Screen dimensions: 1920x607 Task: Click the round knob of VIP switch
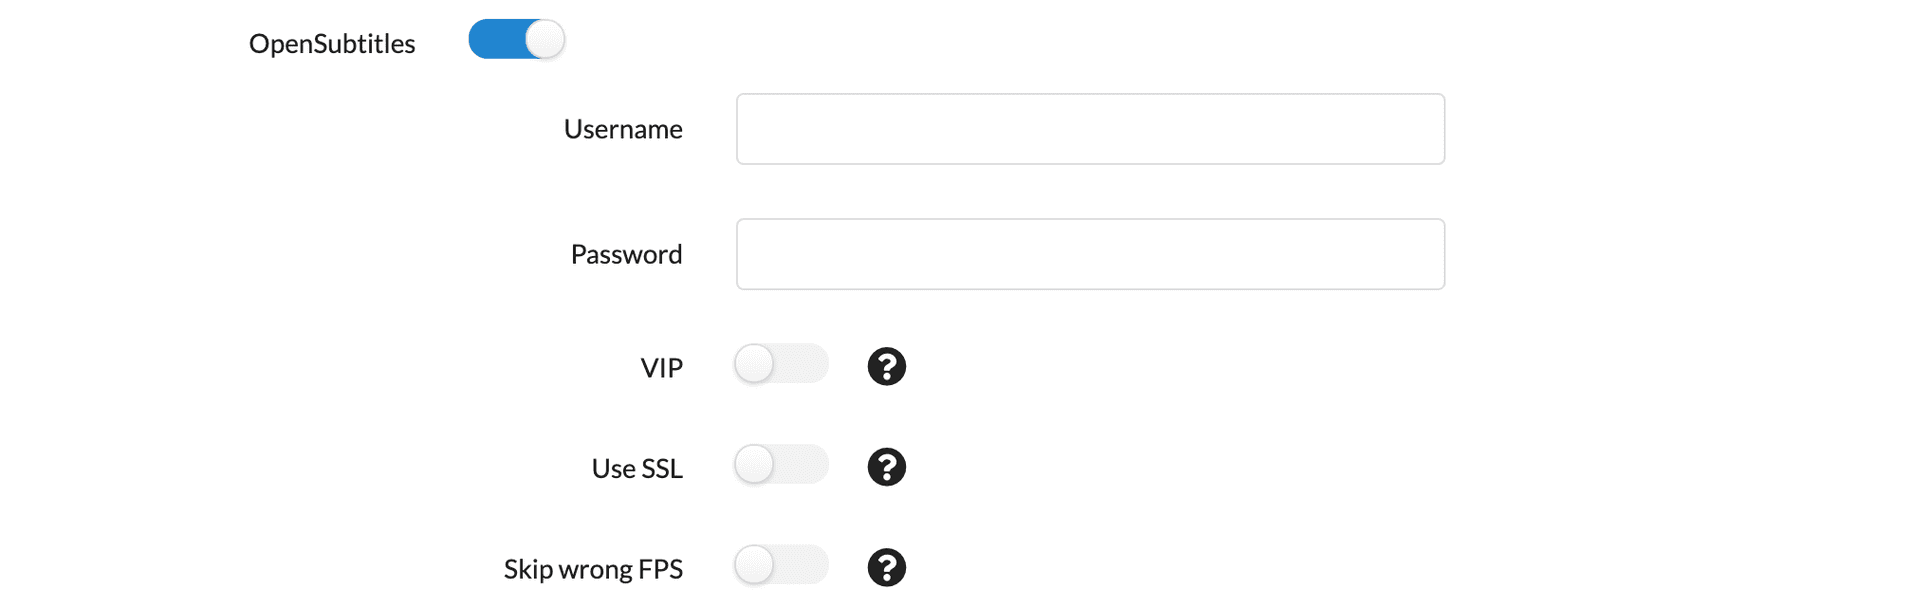pyautogui.click(x=755, y=364)
